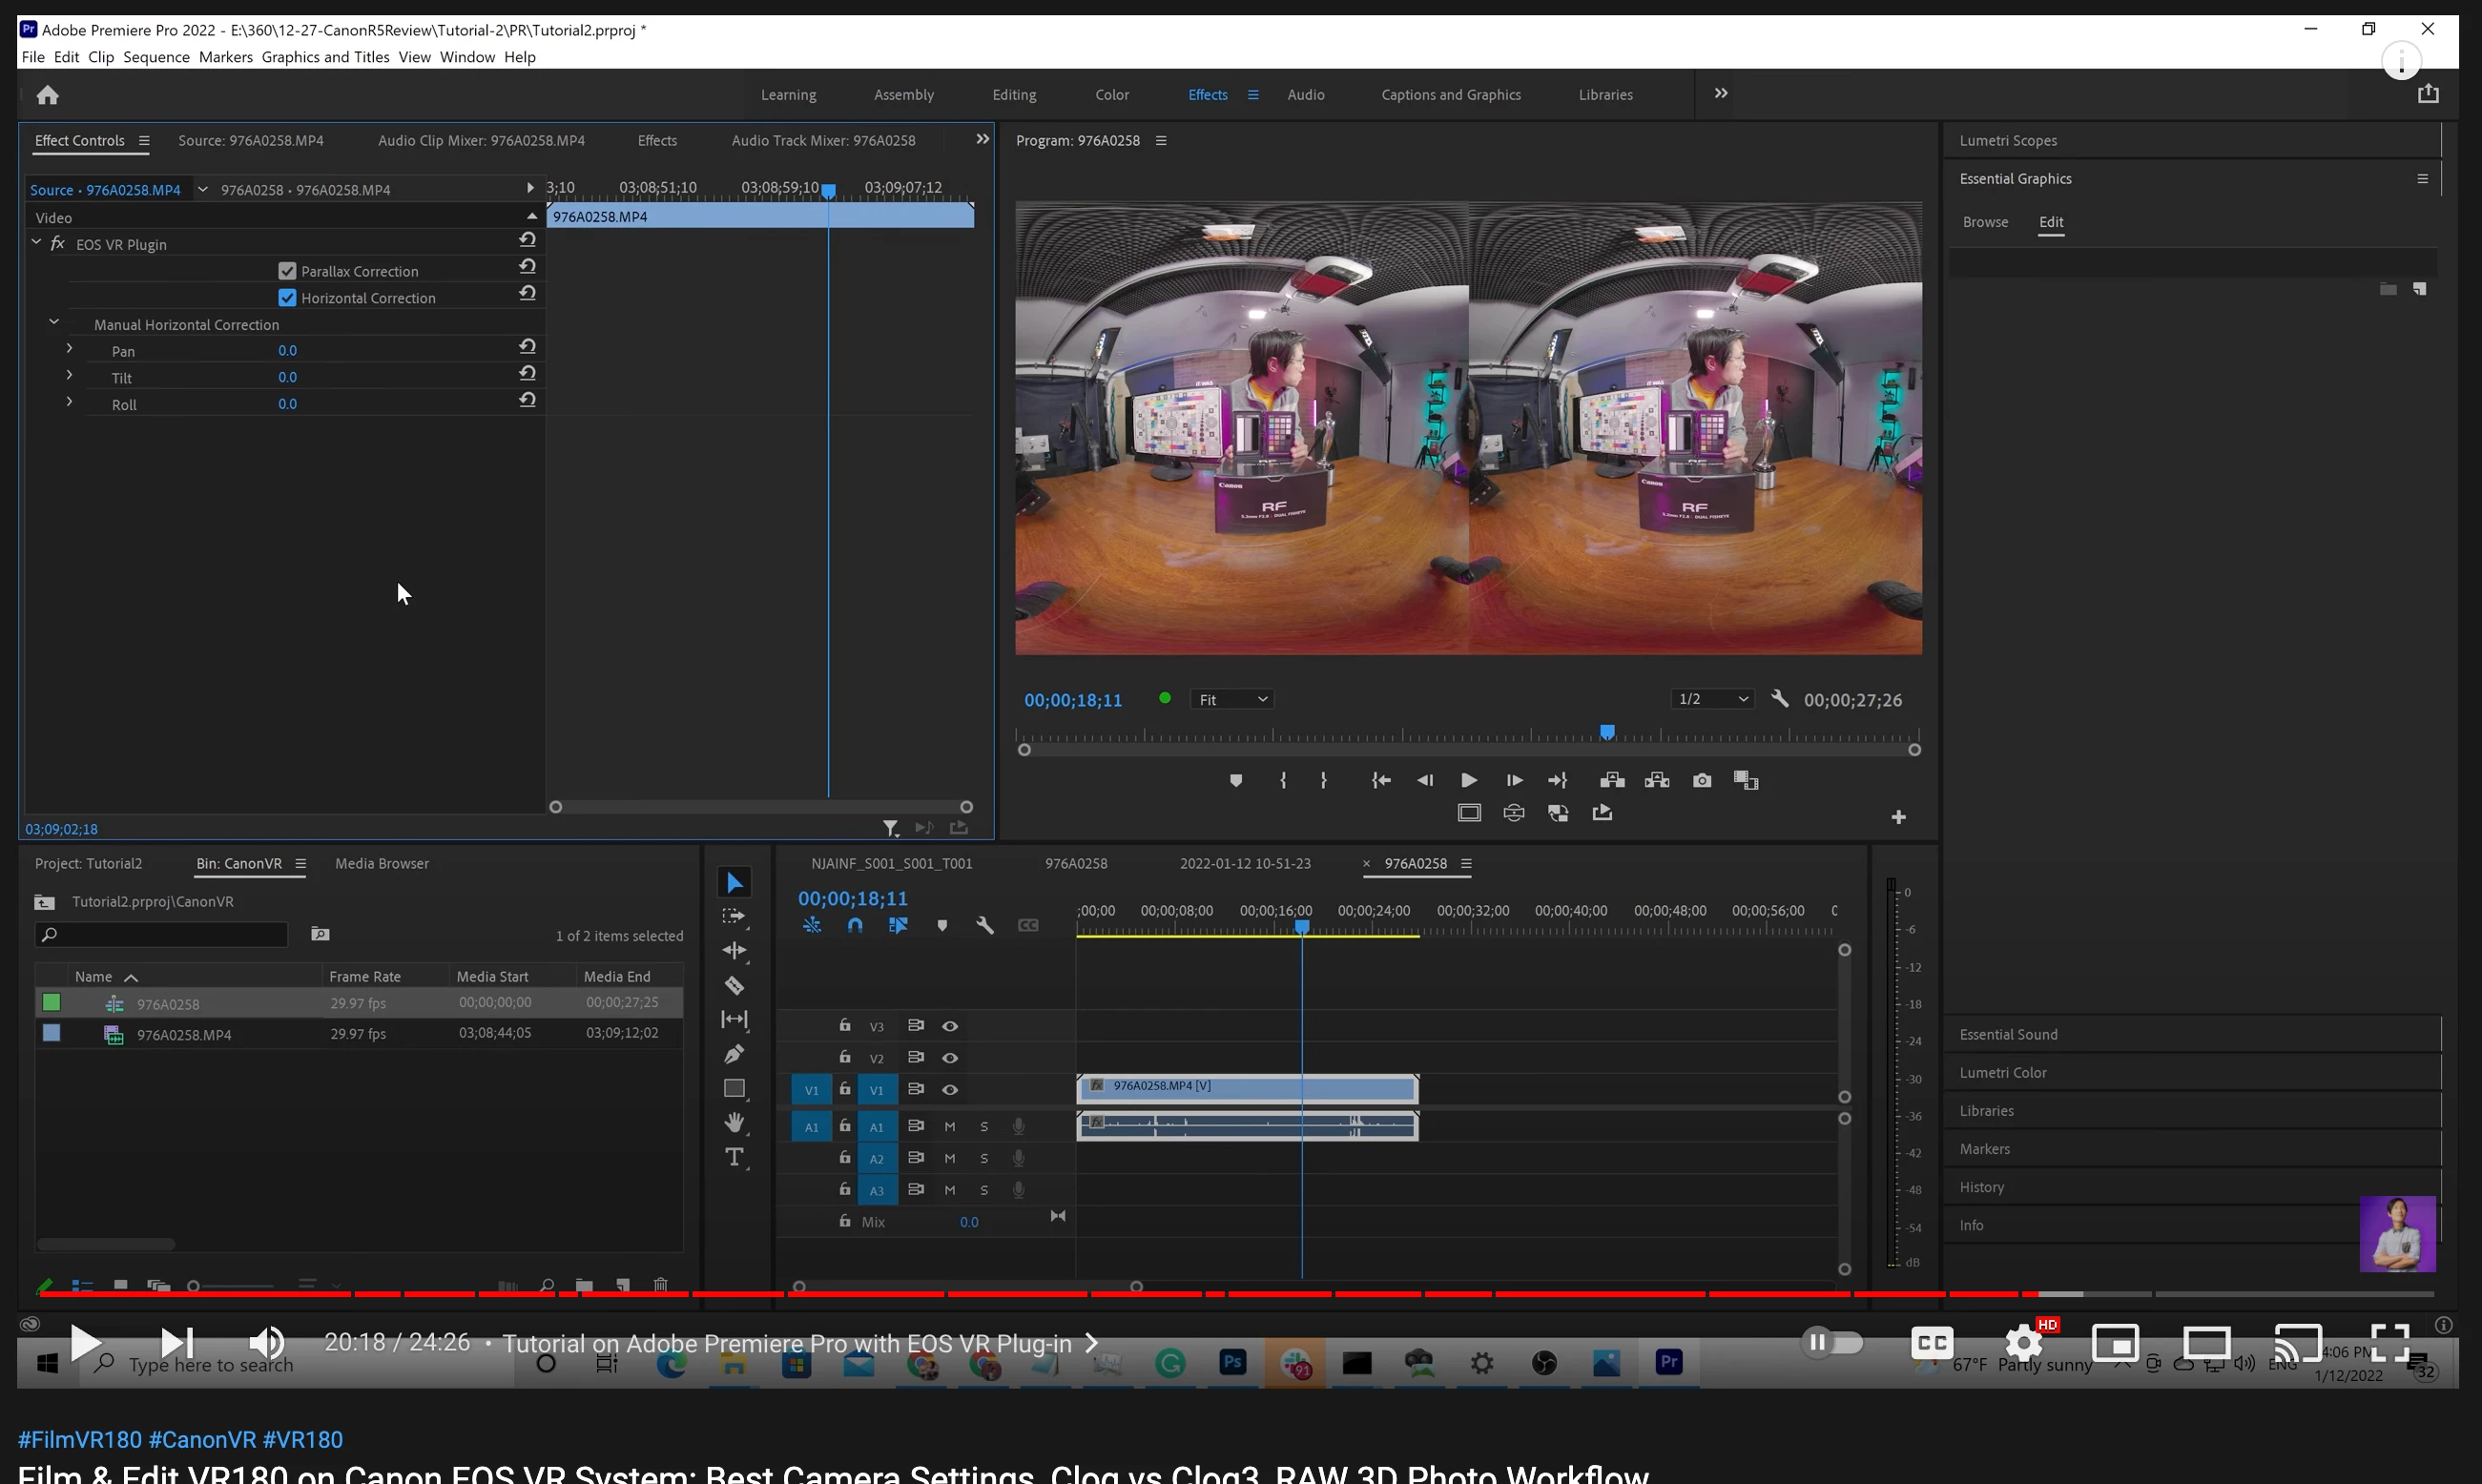Open the 1/2 playback resolution dropdown
This screenshot has height=1484, width=2482.
(1712, 699)
